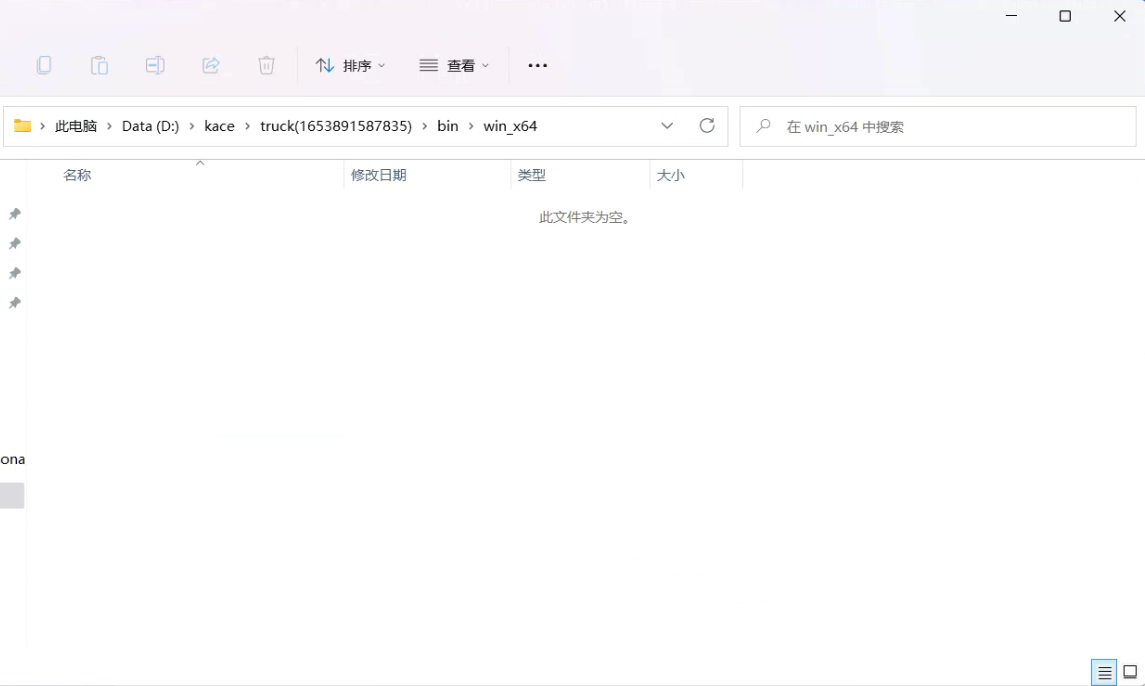Switch to large thumbnails view icon
Viewport: 1145px width, 686px height.
click(x=1130, y=672)
